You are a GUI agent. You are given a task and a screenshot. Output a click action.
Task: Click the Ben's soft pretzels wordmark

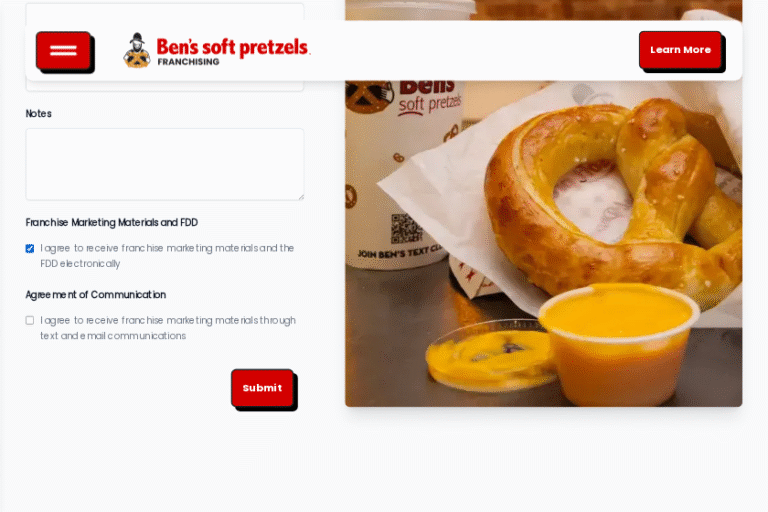coord(233,47)
